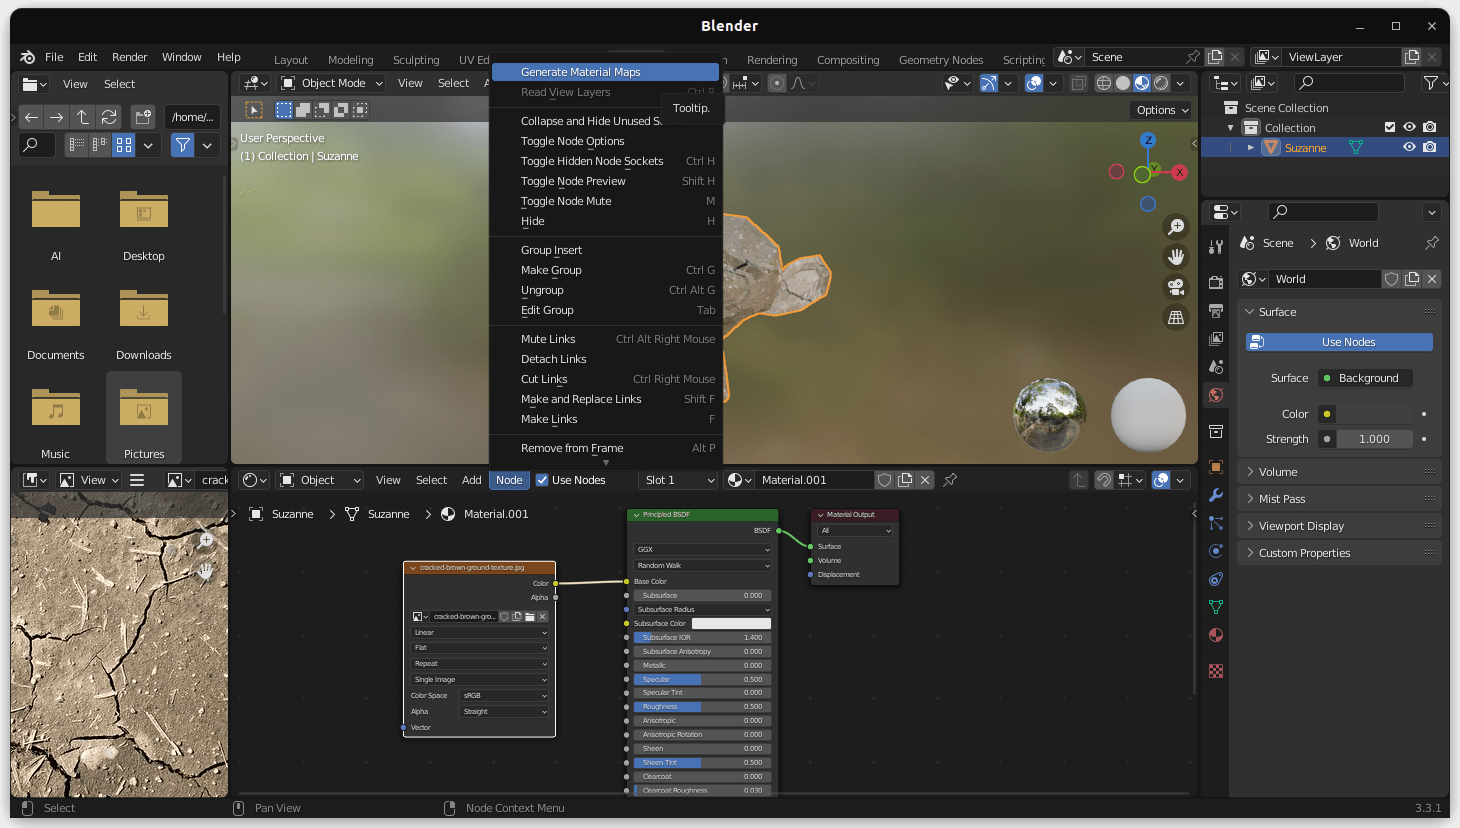Open the Object properties tab
1460x828 pixels.
(x=1216, y=467)
